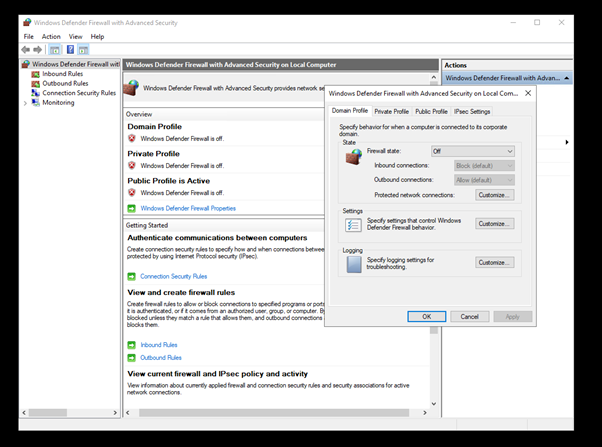The height and width of the screenshot is (447, 602).
Task: Click the firewall icon in the overview banner
Action: click(131, 88)
